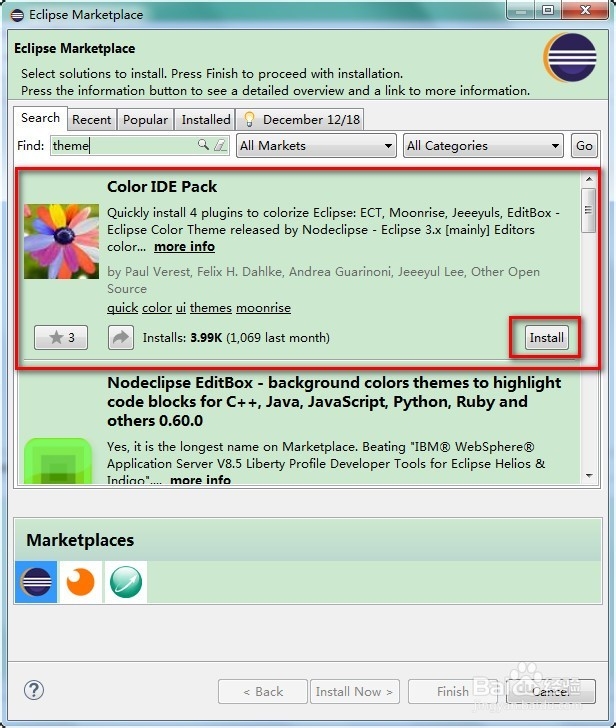Click the green Nodeclipse EditBox logo

[x=58, y=461]
